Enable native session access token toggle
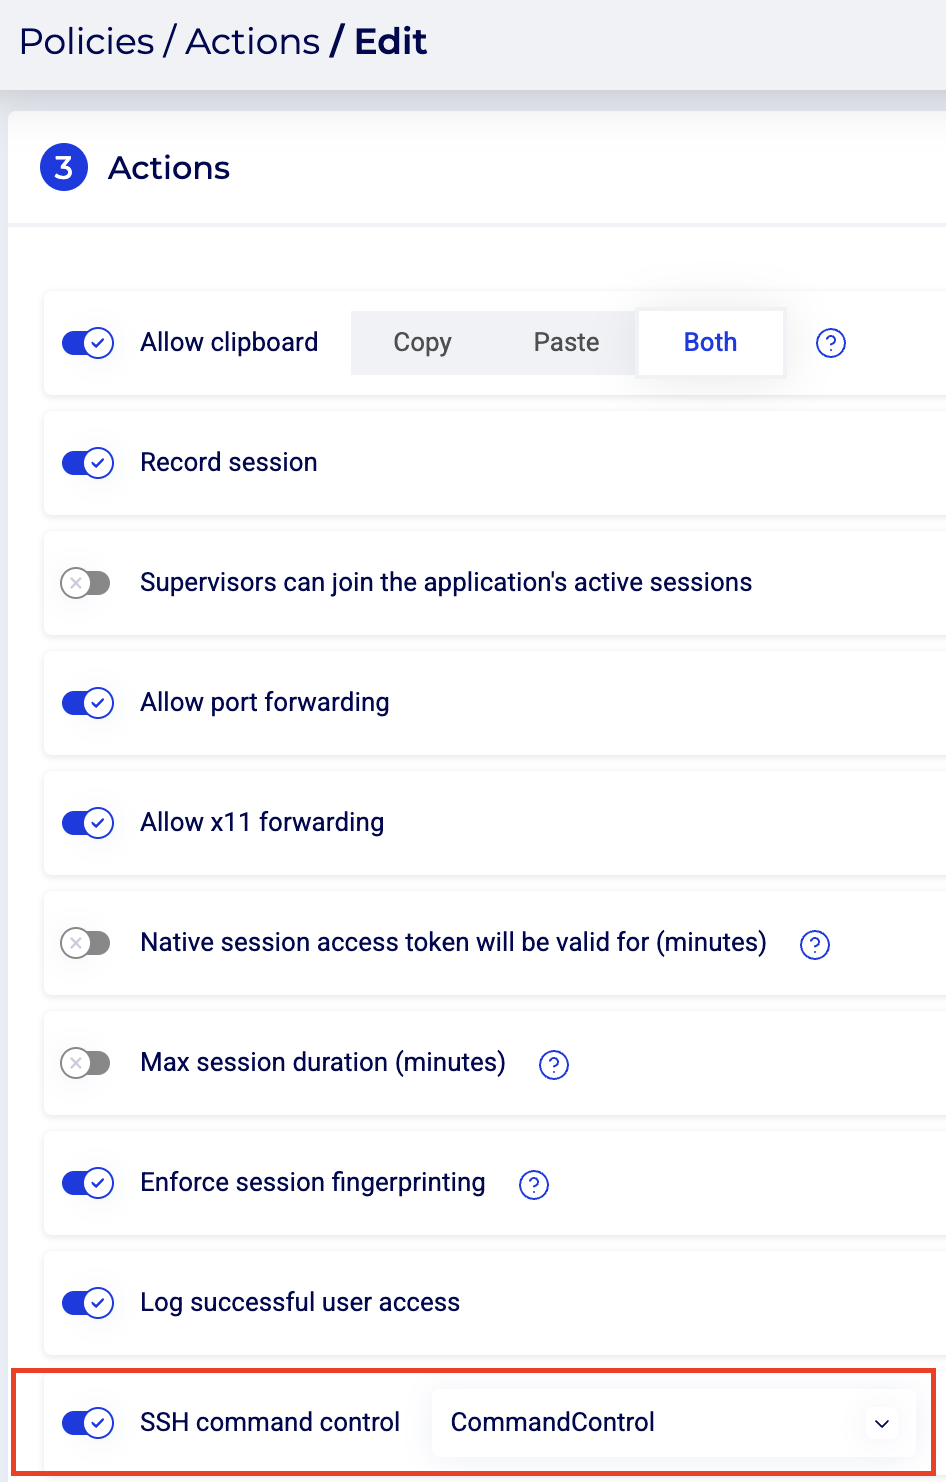This screenshot has height=1482, width=946. [86, 943]
